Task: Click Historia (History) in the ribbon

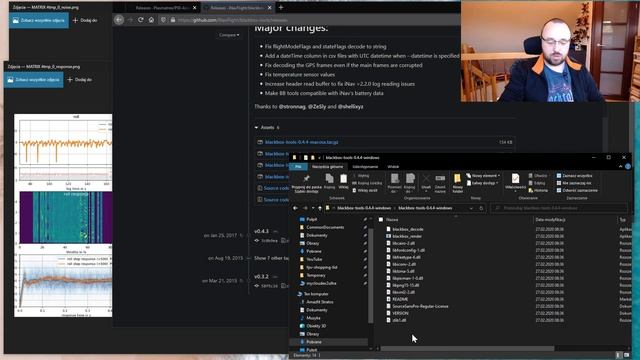Action: 538,190
